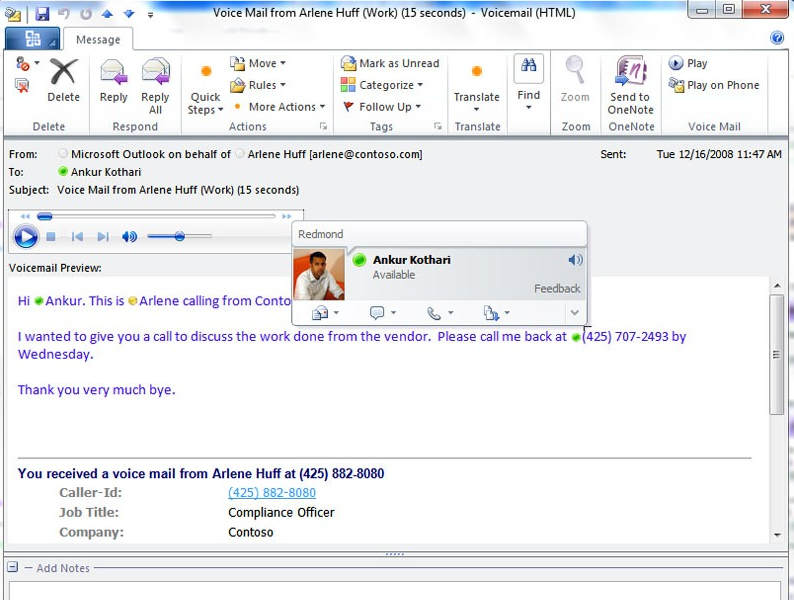Click the fast-forward arrows on the seek bar
The height and width of the screenshot is (600, 794).
point(287,217)
